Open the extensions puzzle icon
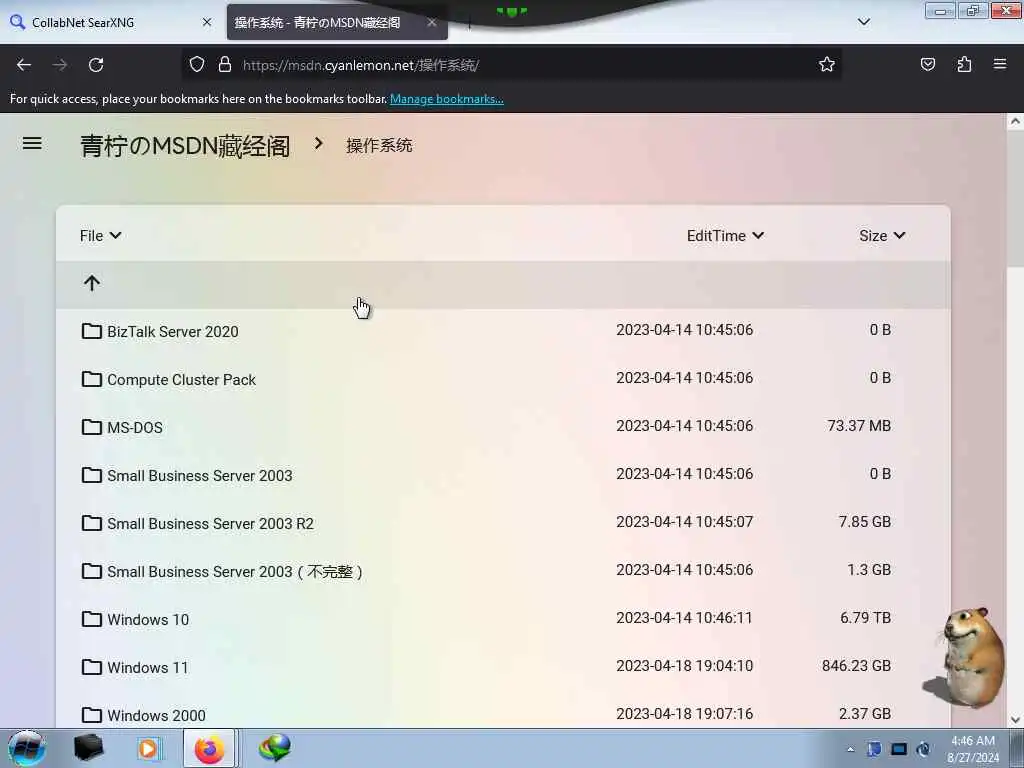The width and height of the screenshot is (1024, 768). pyautogui.click(x=964, y=64)
